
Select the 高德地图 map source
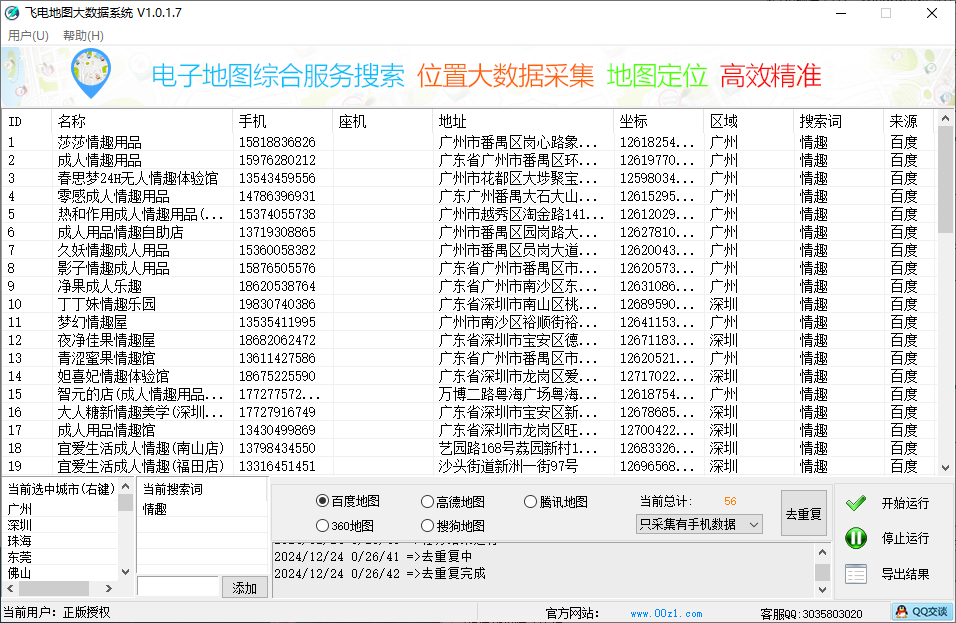click(428, 502)
